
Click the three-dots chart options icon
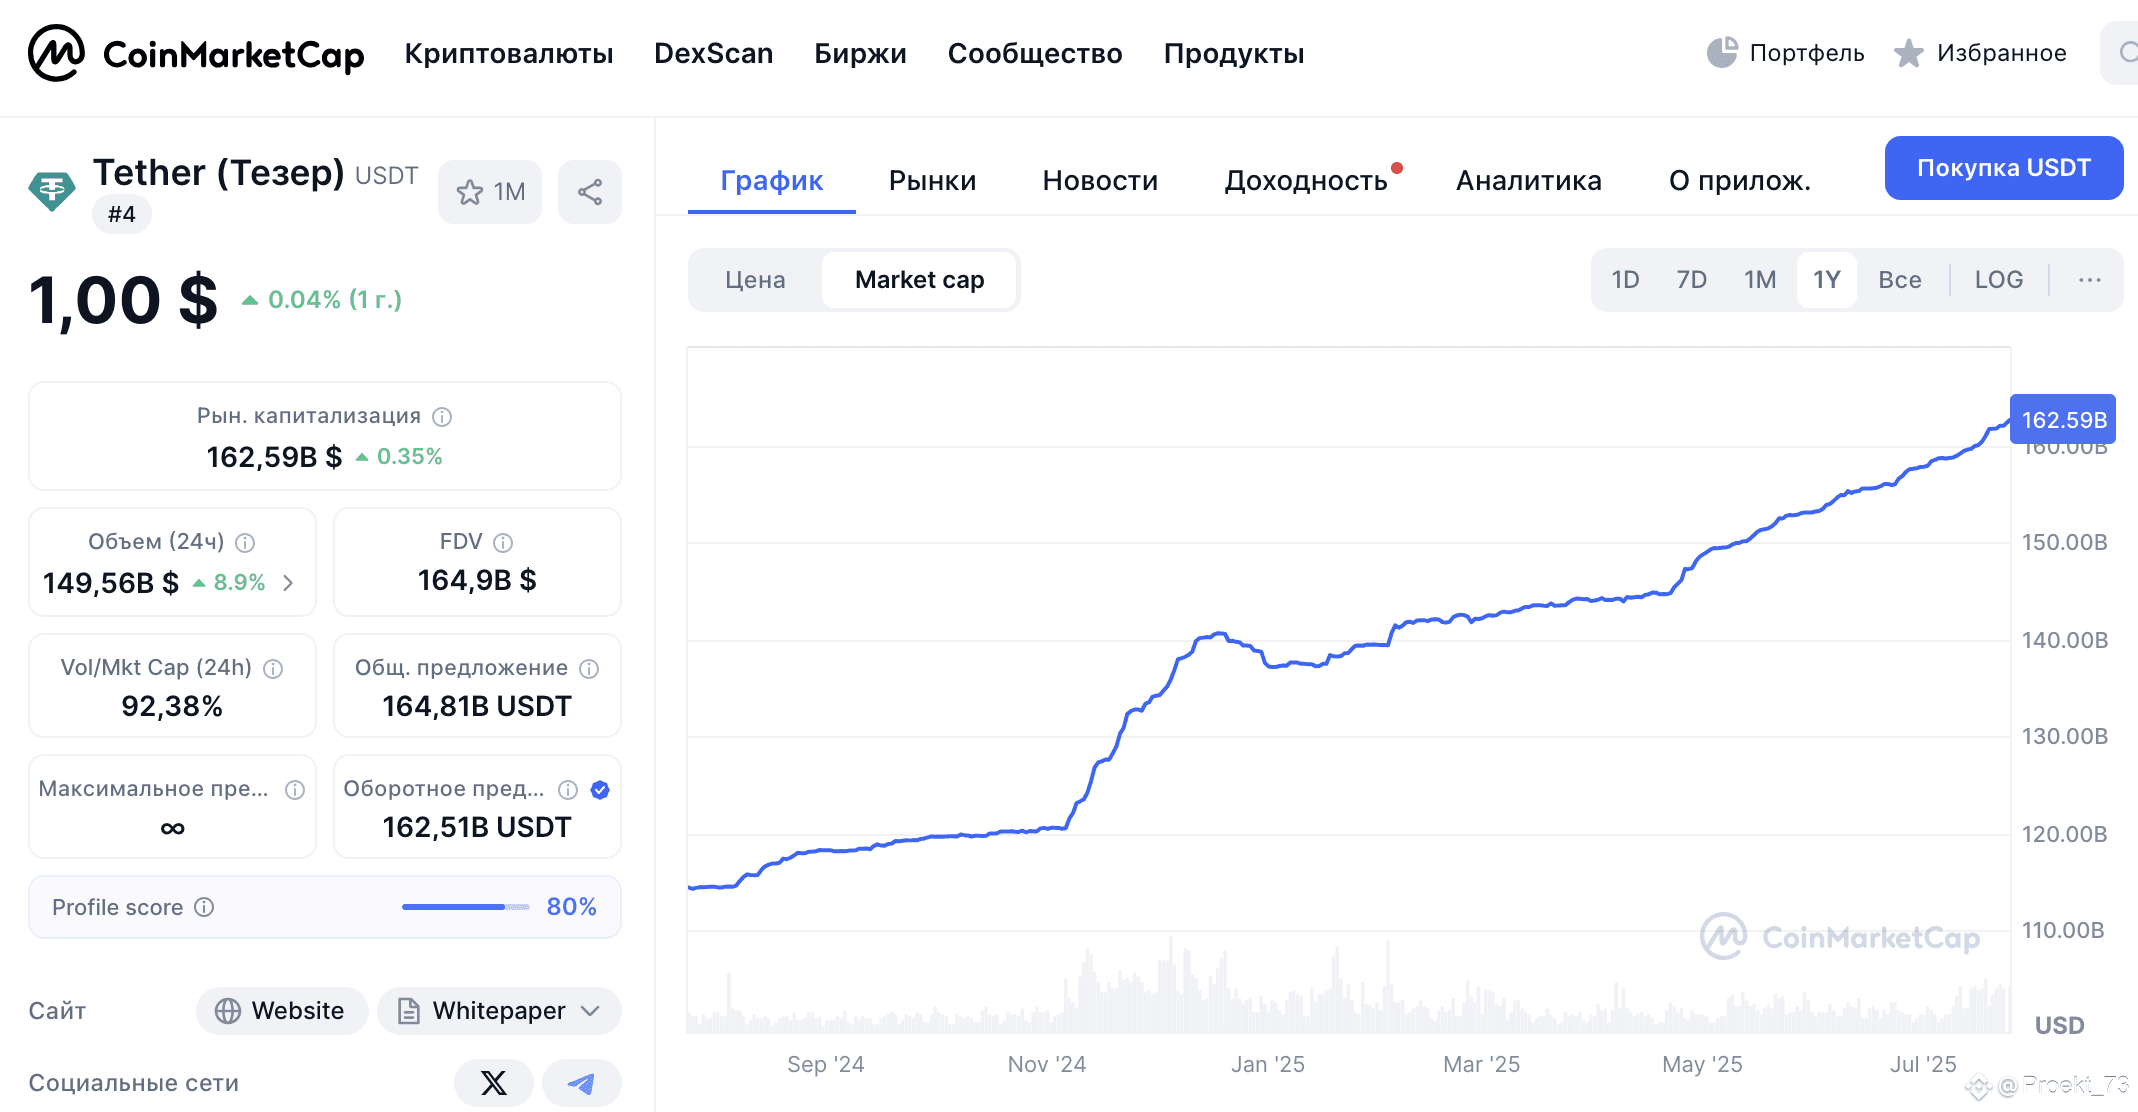point(2089,280)
